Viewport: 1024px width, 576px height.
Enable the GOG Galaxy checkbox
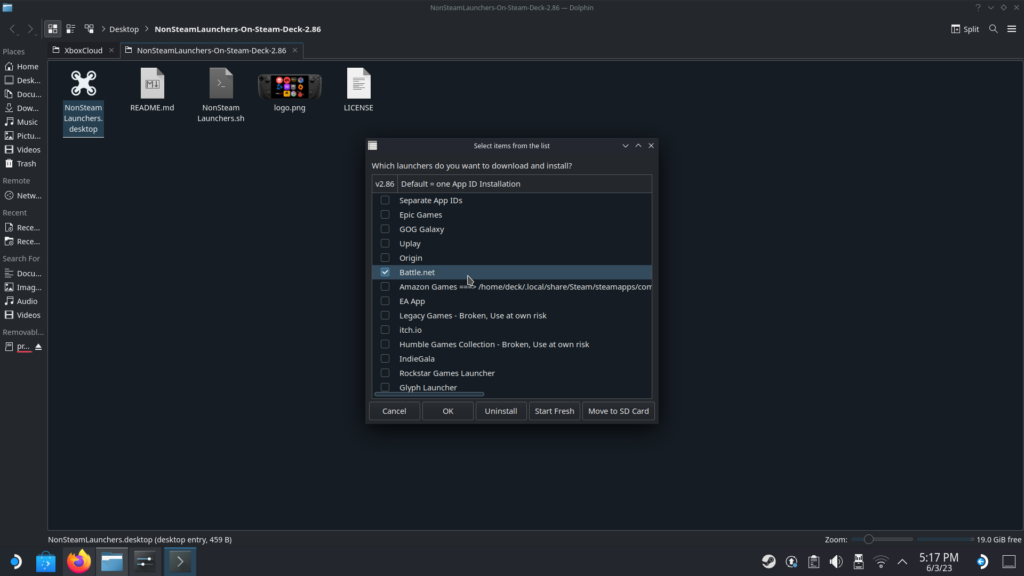point(385,229)
